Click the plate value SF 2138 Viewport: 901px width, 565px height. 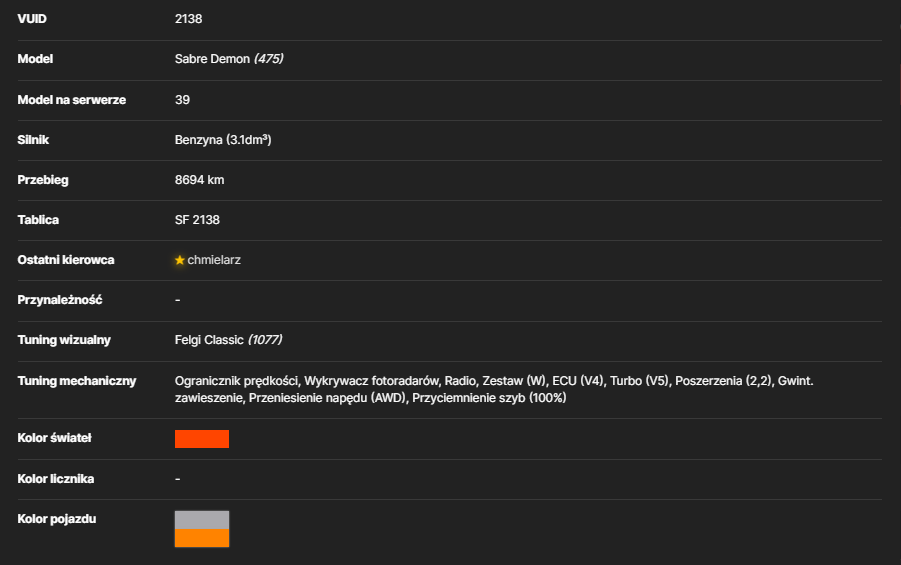[197, 220]
